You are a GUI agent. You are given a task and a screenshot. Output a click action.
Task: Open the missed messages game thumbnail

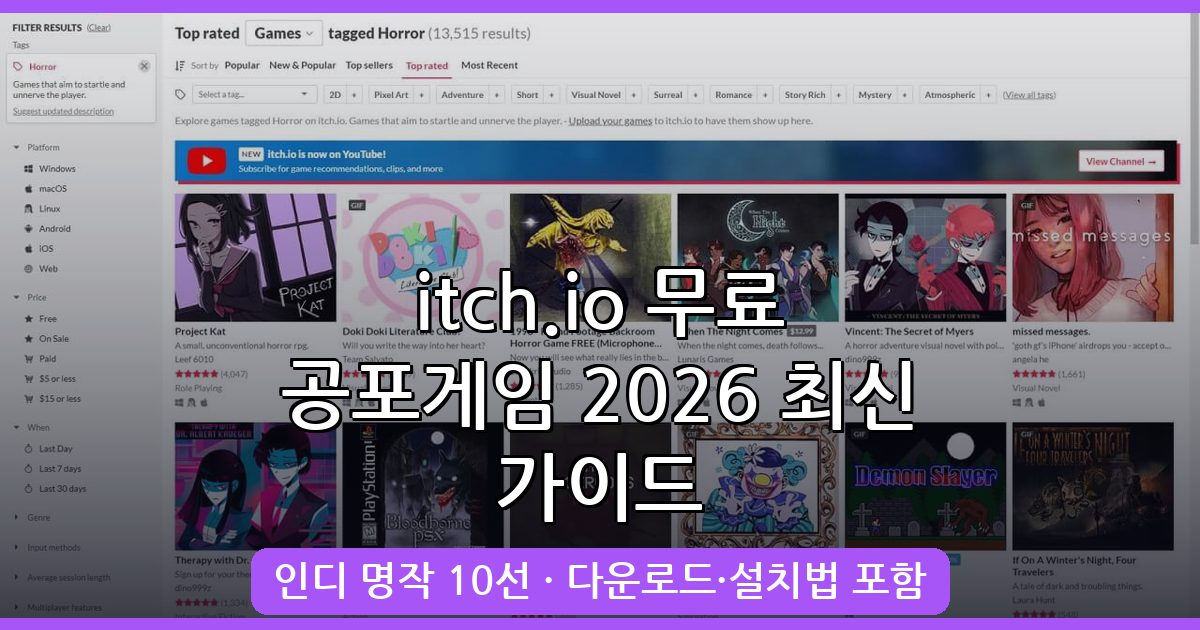1093,258
